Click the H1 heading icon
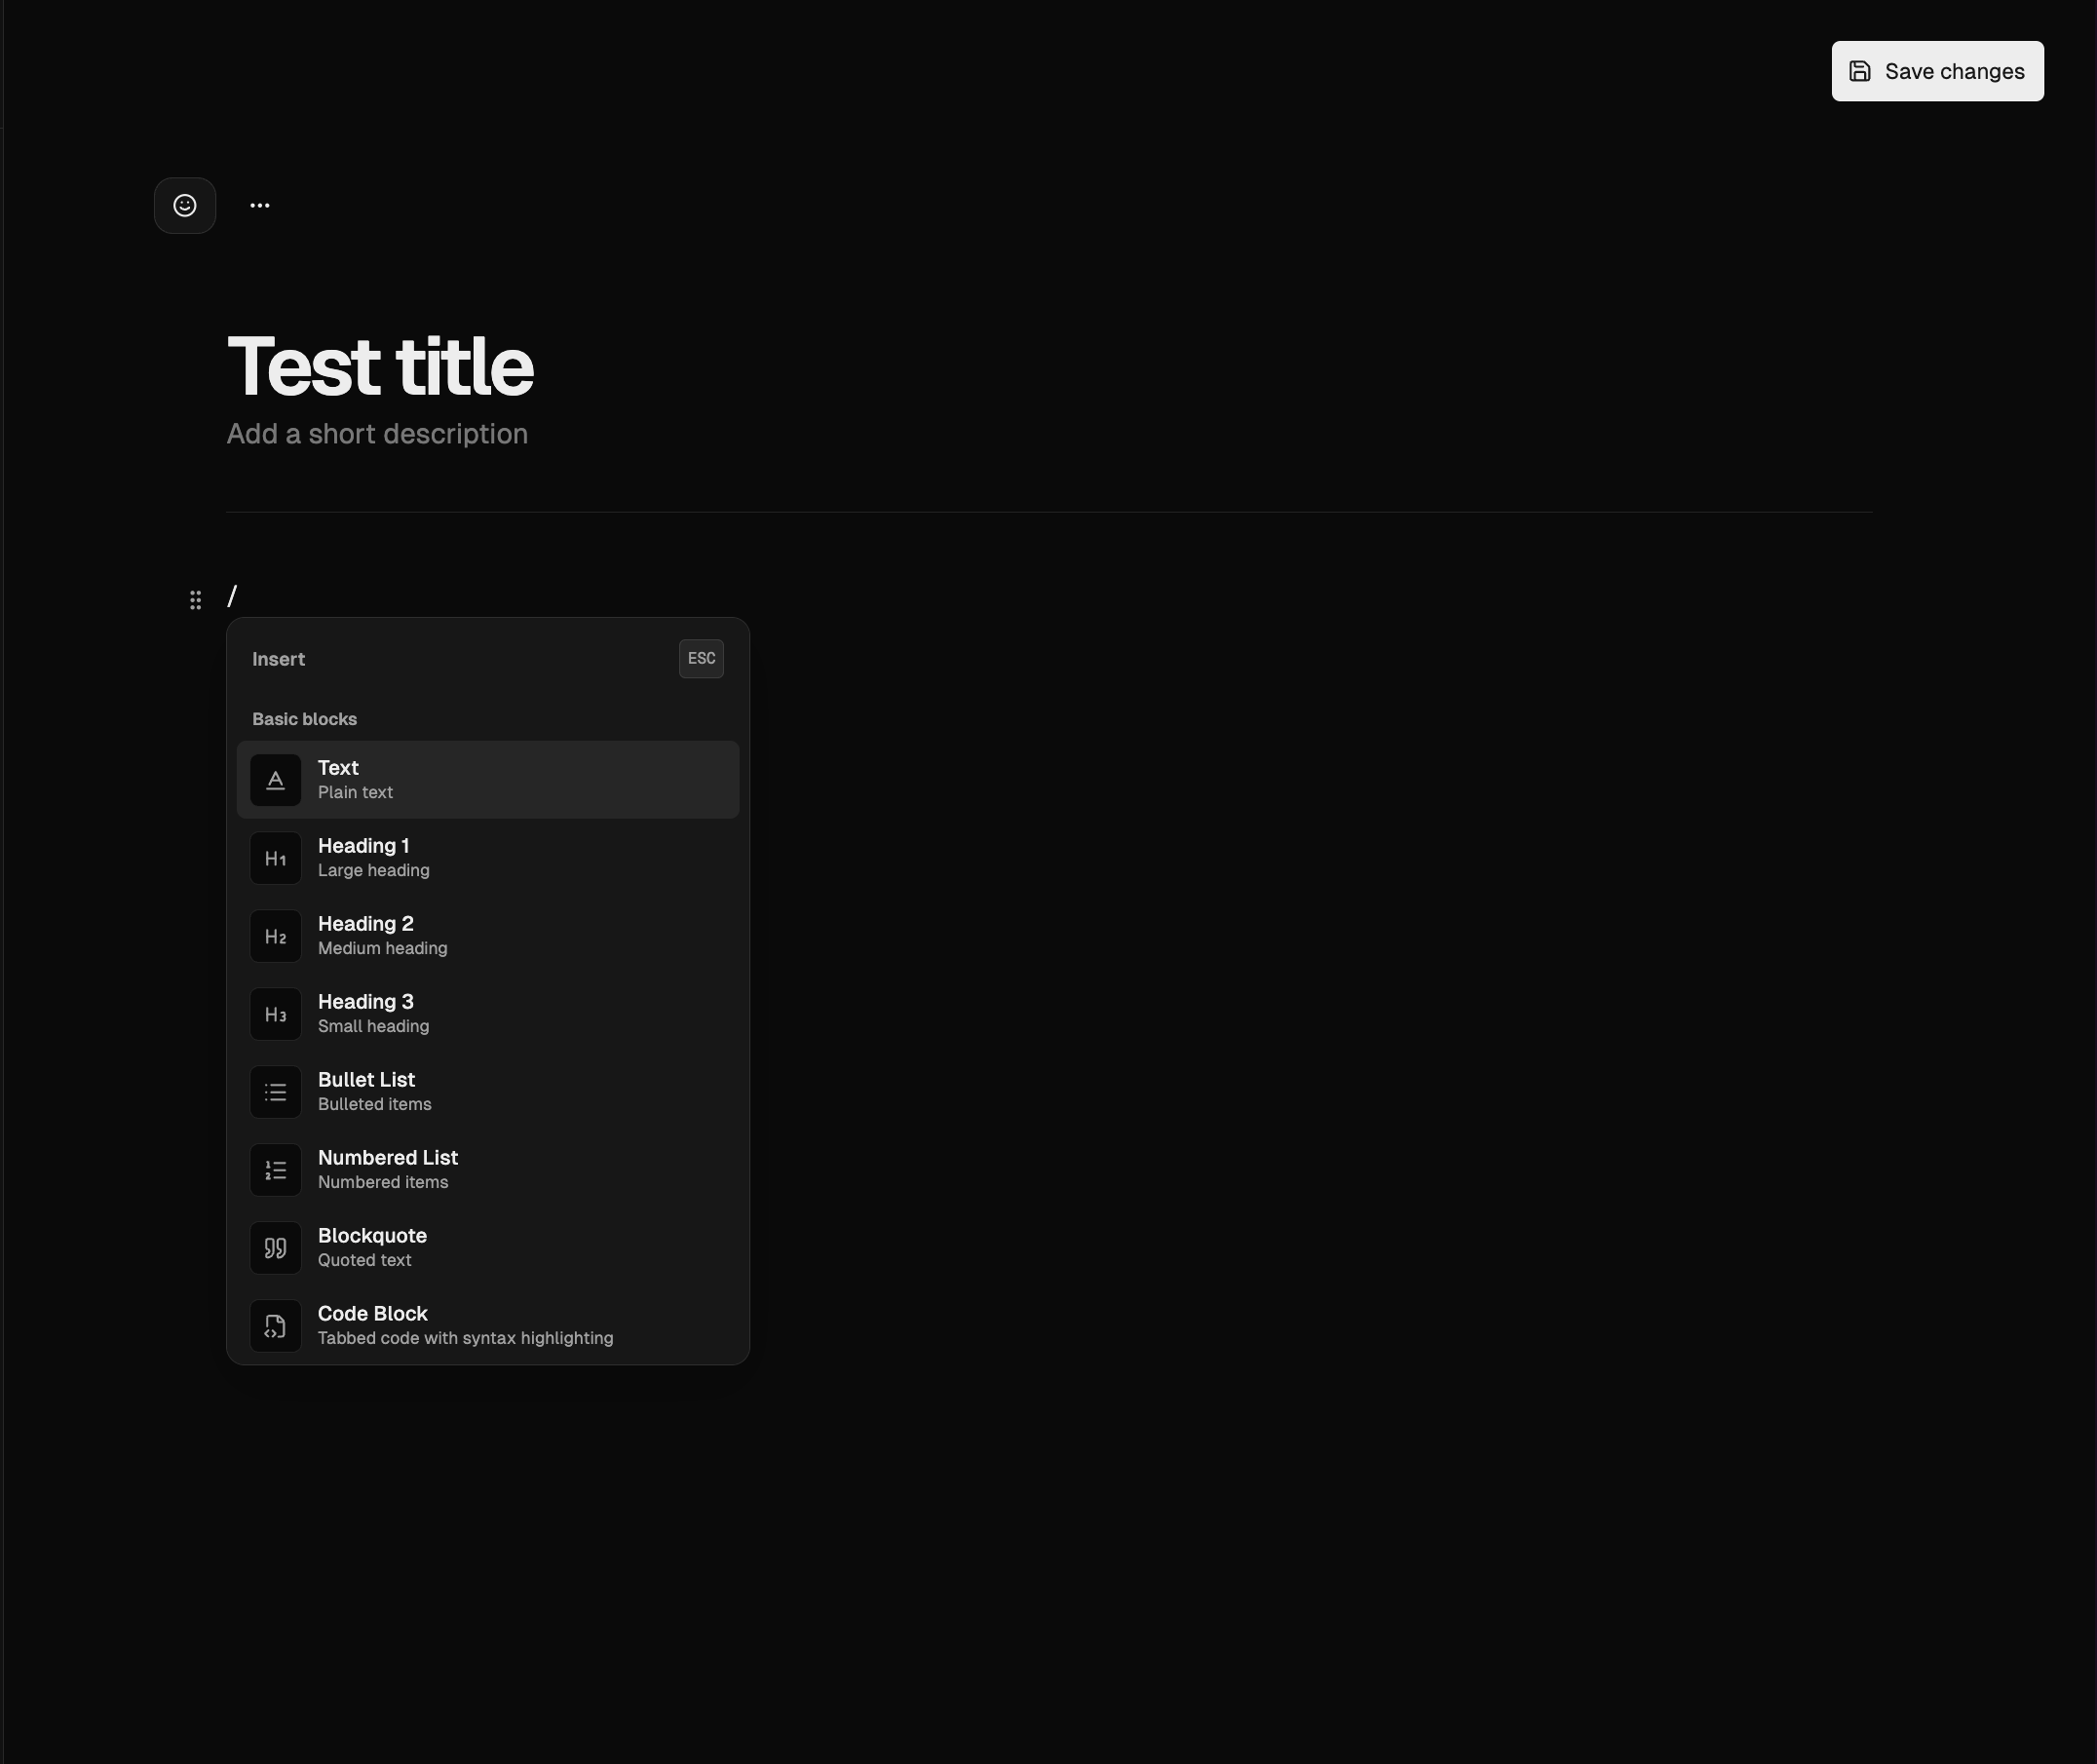Viewport: 2097px width, 1764px height. pyautogui.click(x=276, y=858)
